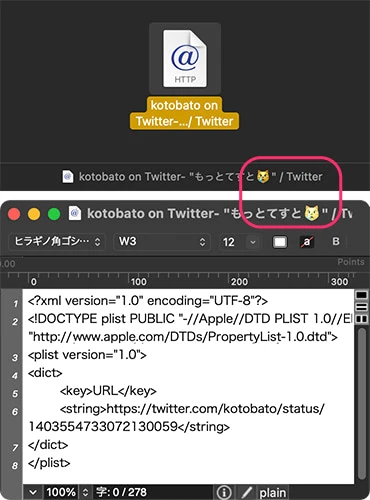Select the HTTP webloc file icon
Image resolution: width=370 pixels, height=500 pixels.
click(185, 59)
